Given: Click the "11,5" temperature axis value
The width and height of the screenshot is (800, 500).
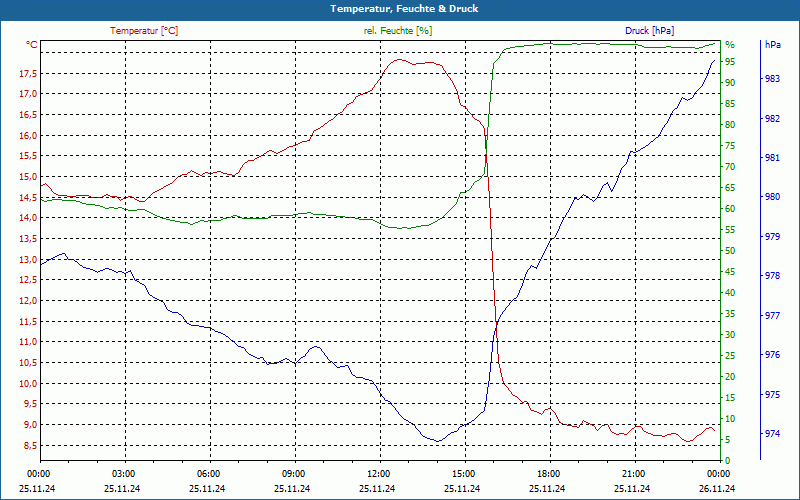Looking at the screenshot, I should (x=28, y=322).
